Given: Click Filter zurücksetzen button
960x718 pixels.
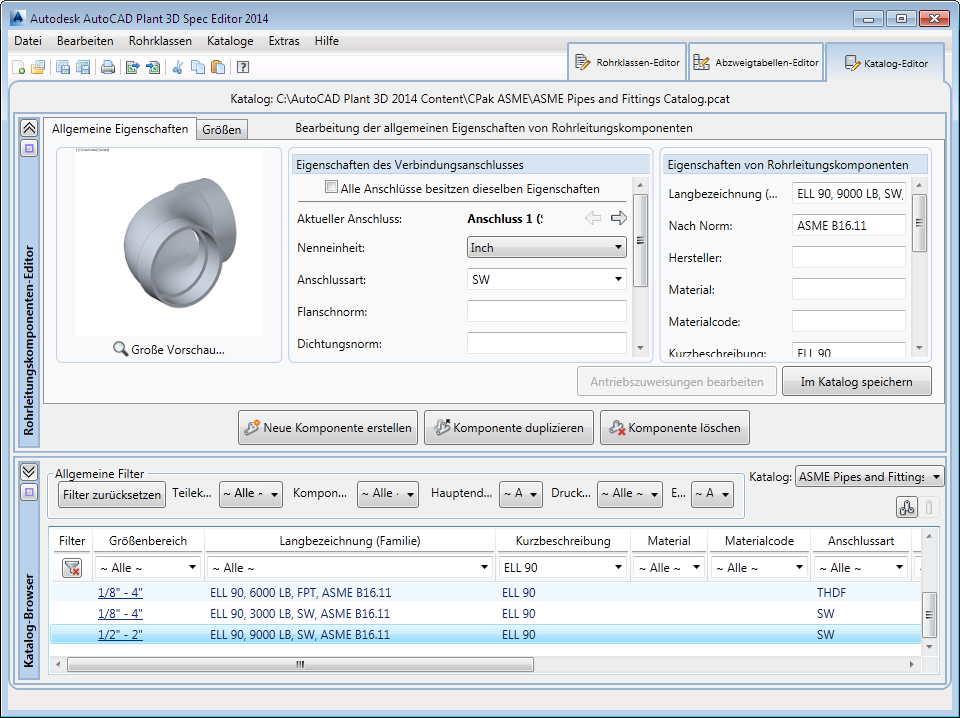Looking at the screenshot, I should point(112,495).
